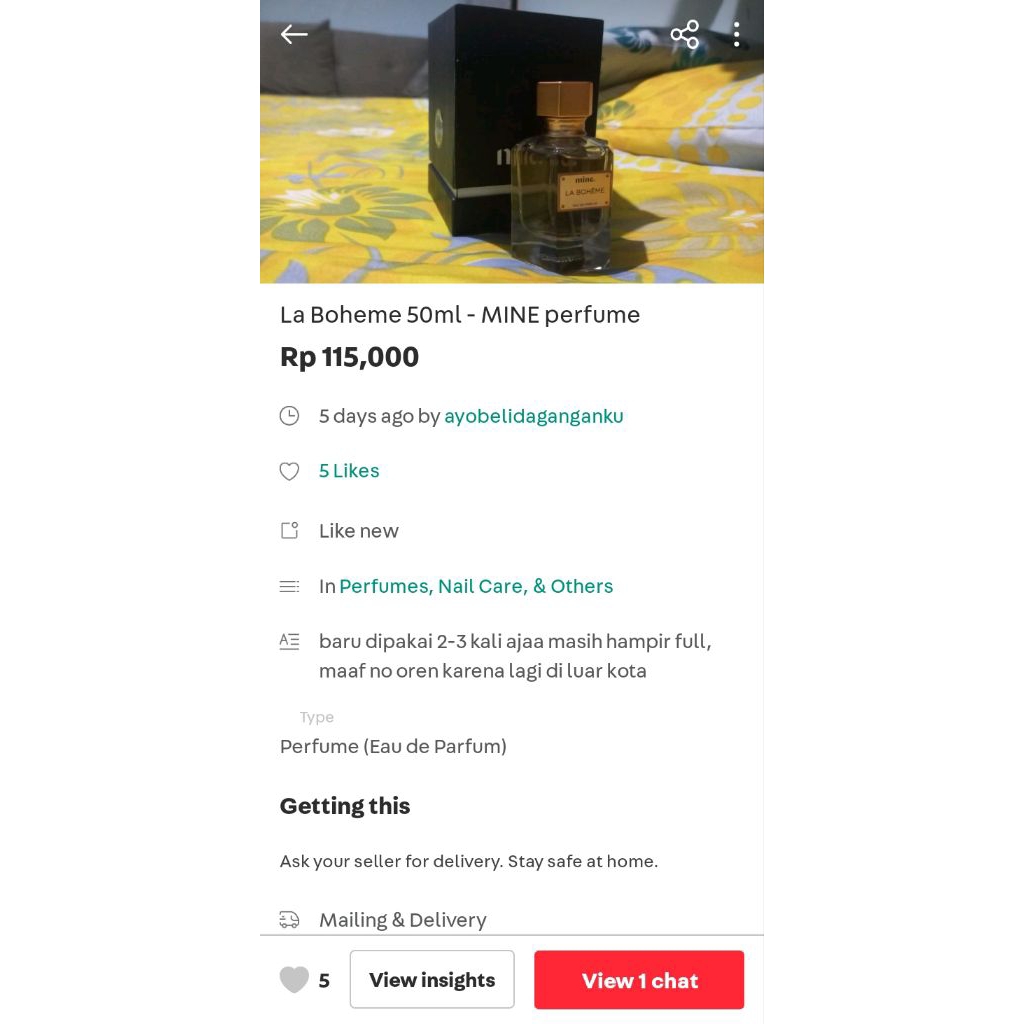
Task: Click the condition icon beside Like new
Action: 289,531
